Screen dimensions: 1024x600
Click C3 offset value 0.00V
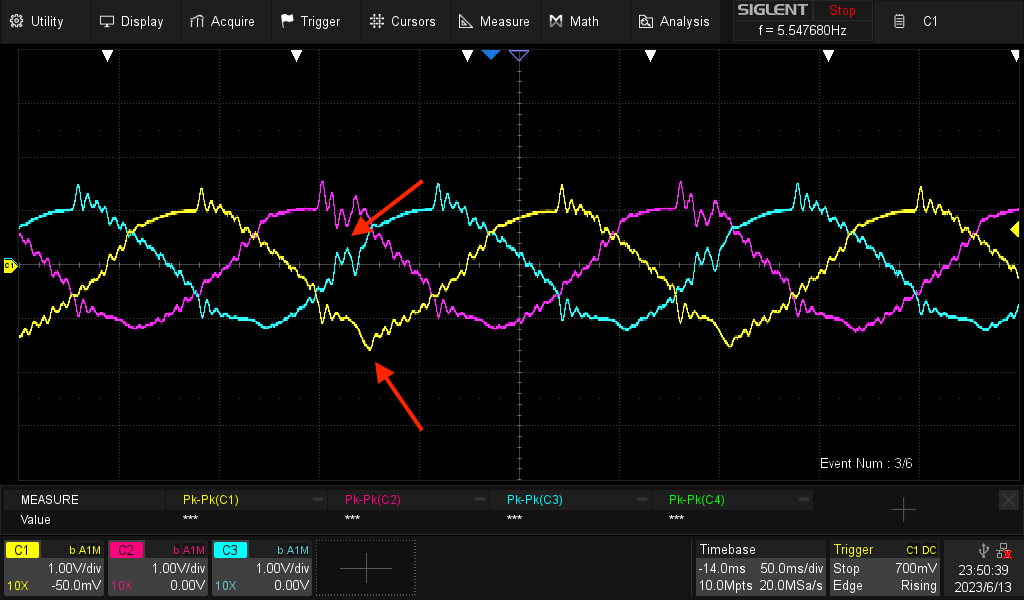[x=291, y=586]
